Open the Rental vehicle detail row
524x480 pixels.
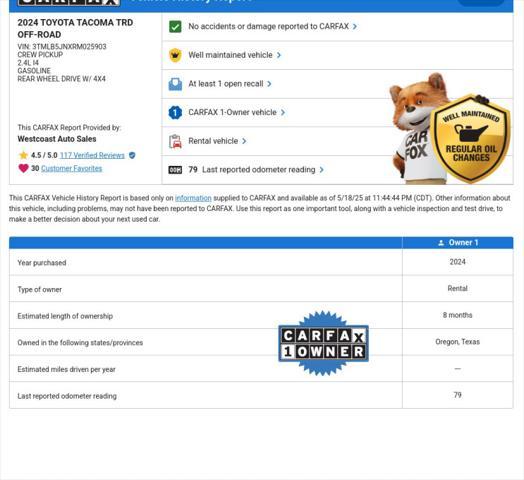(338, 141)
